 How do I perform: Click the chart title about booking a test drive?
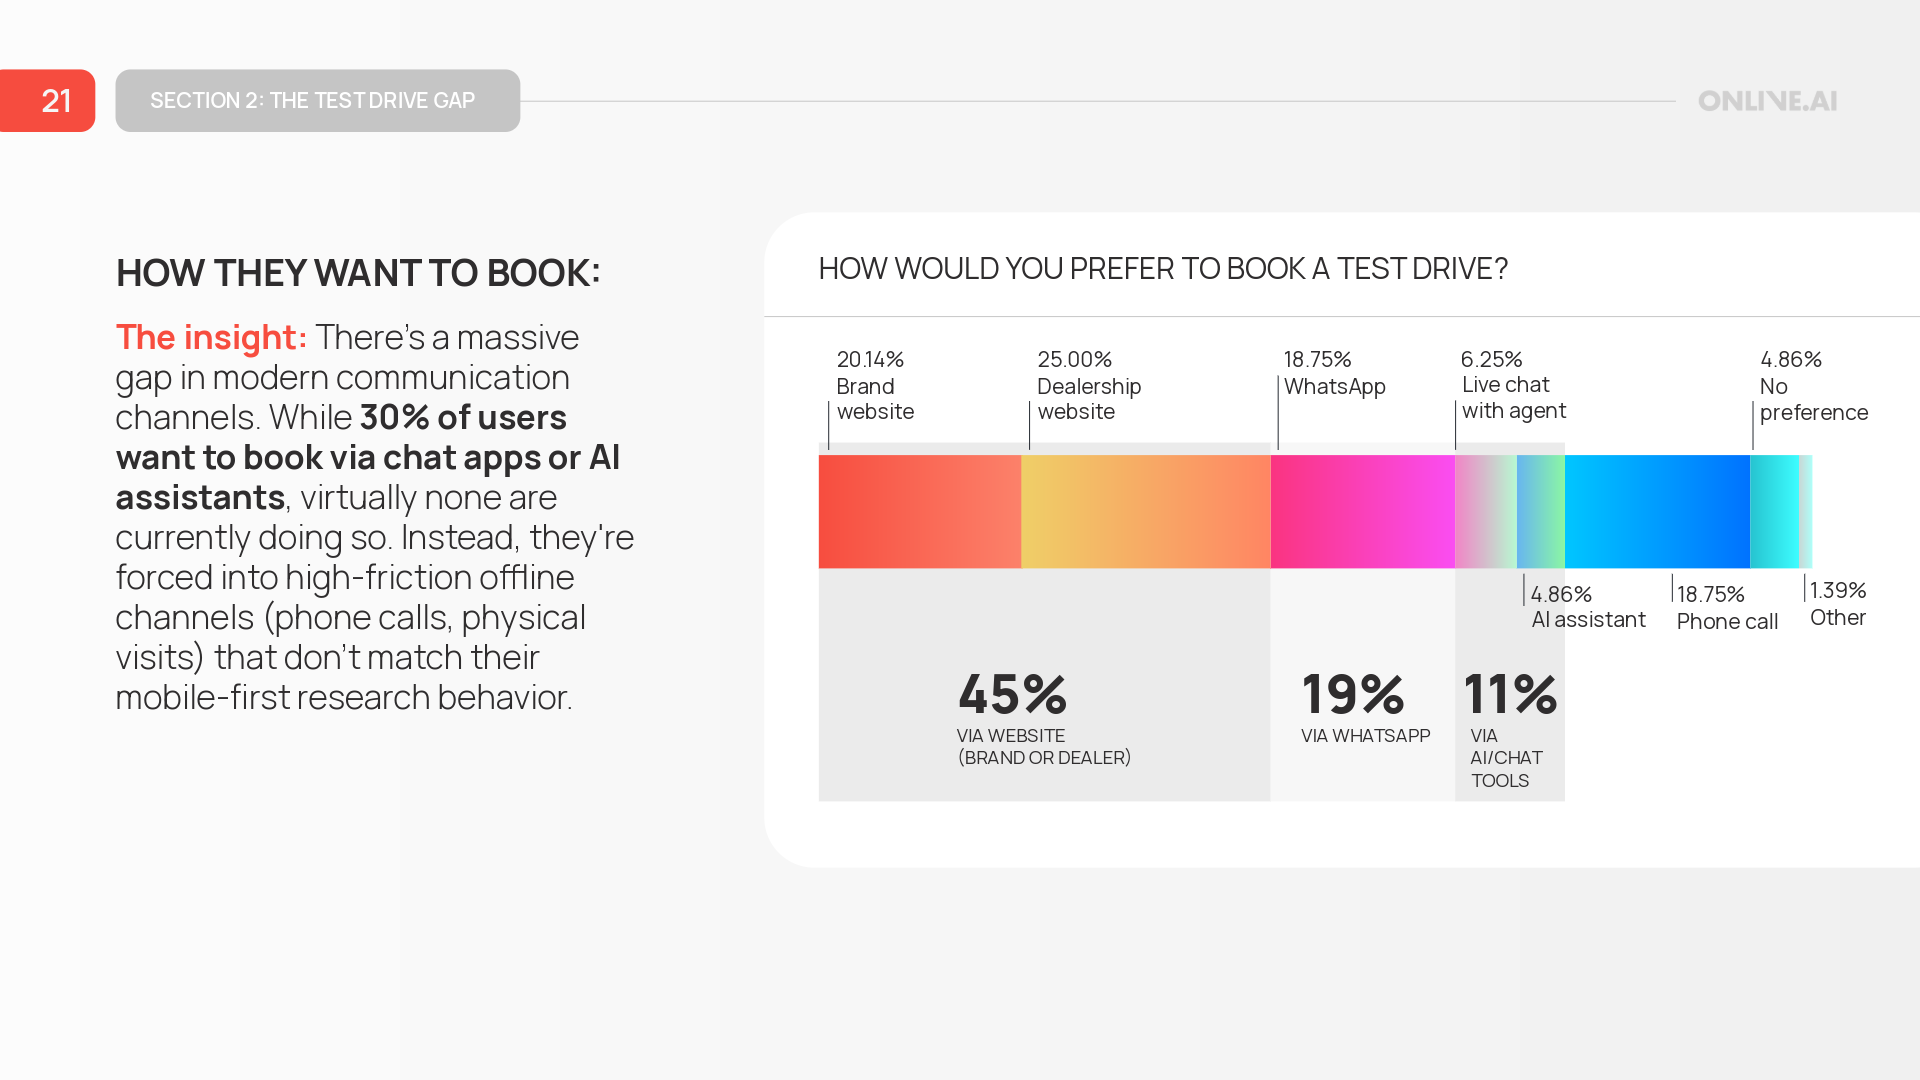pyautogui.click(x=1163, y=269)
